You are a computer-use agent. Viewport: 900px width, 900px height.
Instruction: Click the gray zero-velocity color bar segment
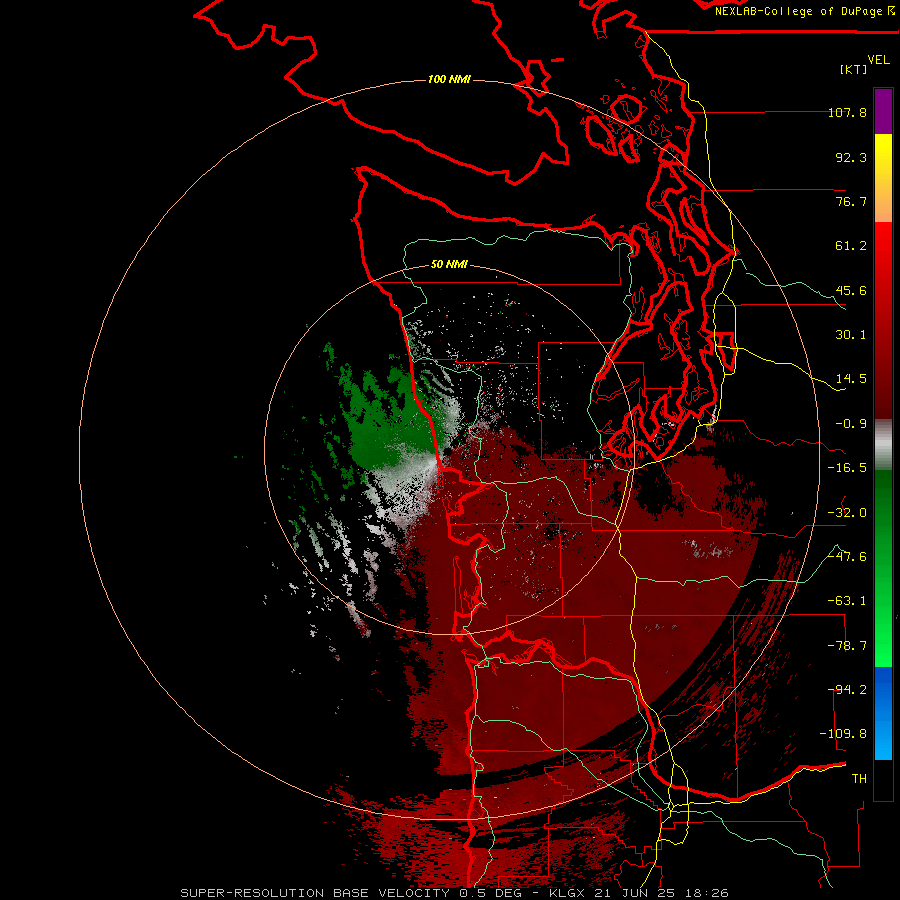coord(883,445)
